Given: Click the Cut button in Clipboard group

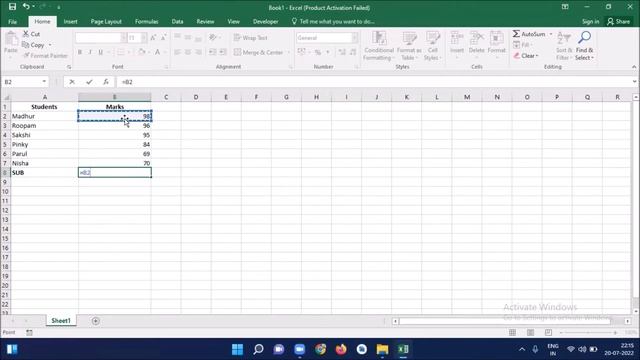Looking at the screenshot, I should pyautogui.click(x=31, y=34).
